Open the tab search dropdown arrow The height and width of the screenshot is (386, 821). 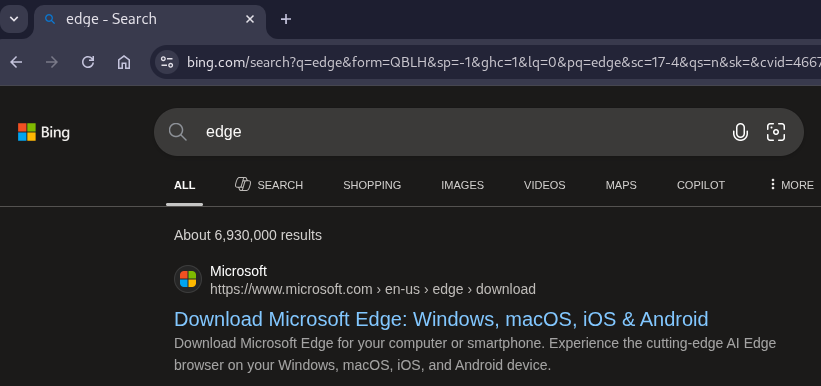14,19
